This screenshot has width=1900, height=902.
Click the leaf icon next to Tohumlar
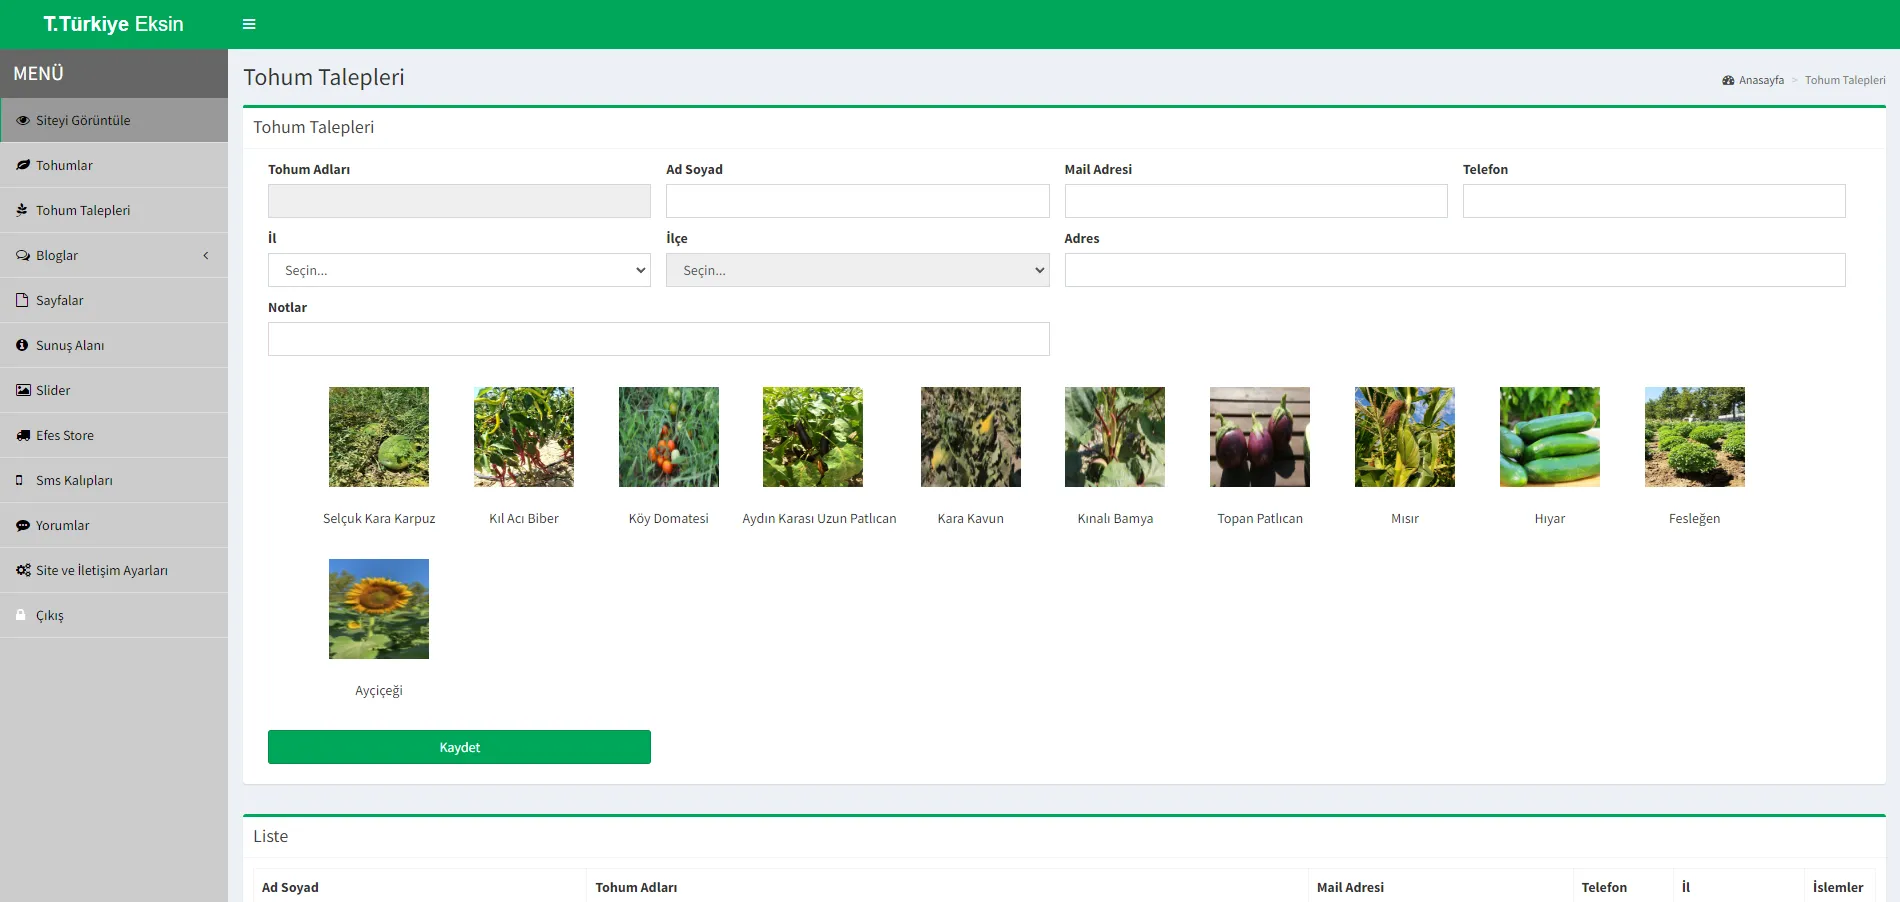click(x=23, y=165)
